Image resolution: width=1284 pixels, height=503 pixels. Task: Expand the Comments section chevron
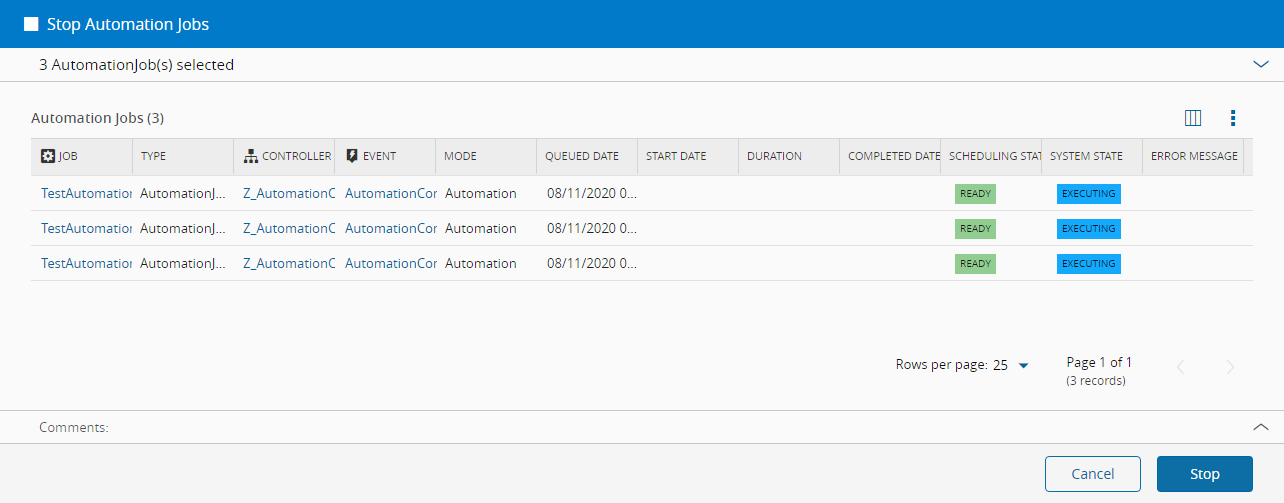pos(1260,426)
